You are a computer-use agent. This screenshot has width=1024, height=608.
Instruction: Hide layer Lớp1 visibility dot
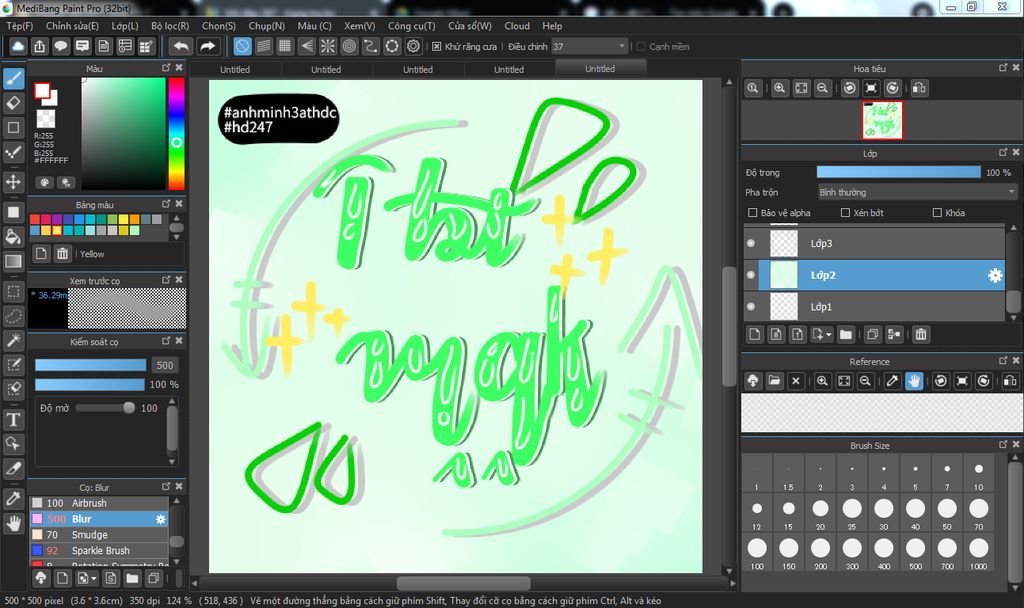point(751,306)
